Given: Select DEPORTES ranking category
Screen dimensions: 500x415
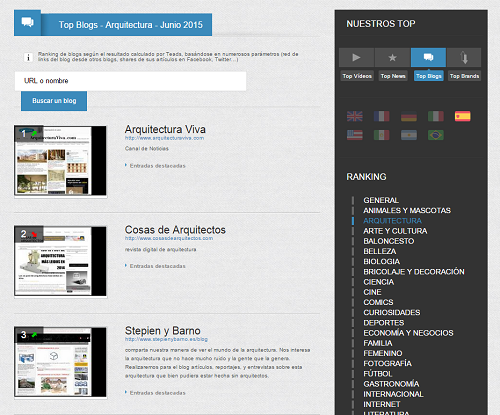Looking at the screenshot, I should [384, 323].
